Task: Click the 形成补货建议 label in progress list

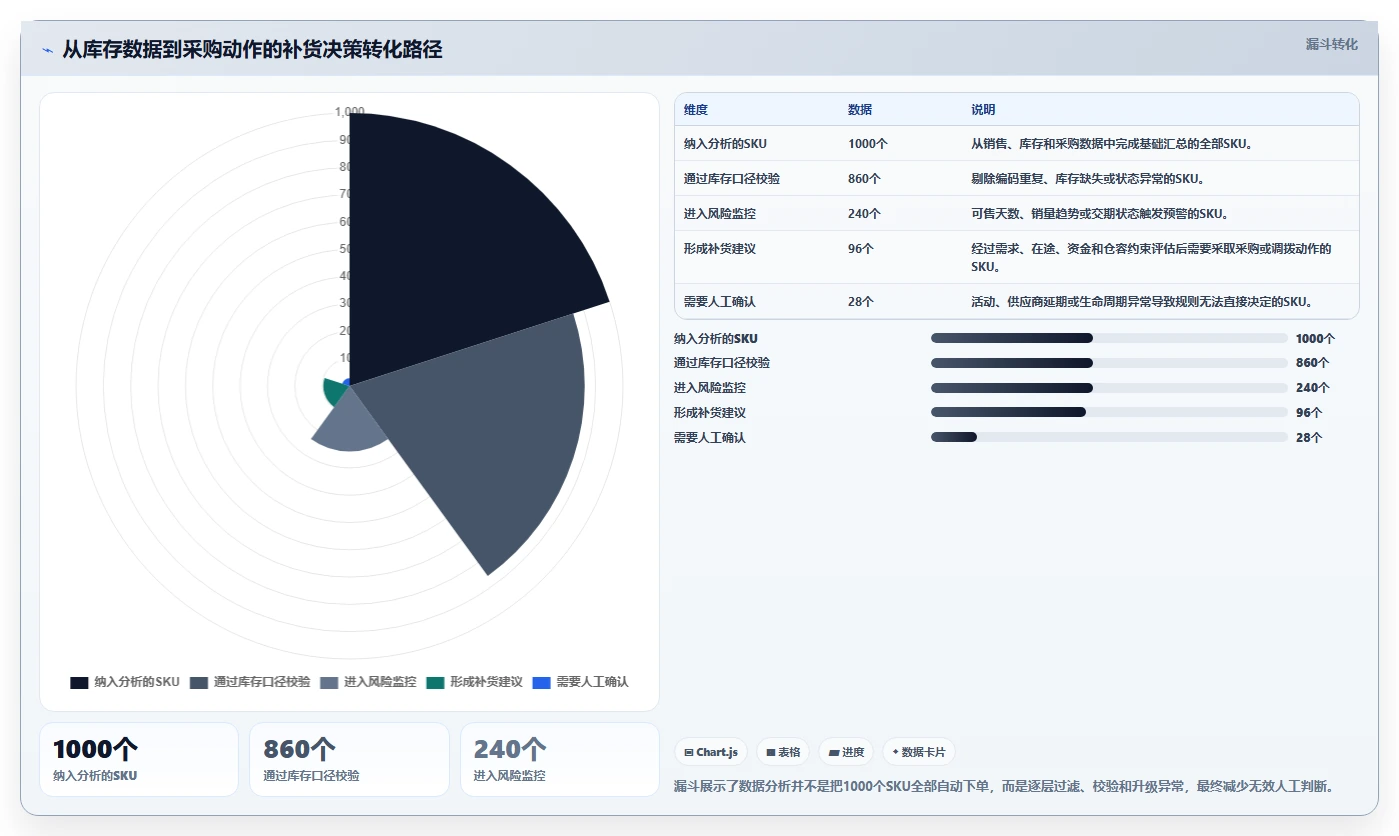Action: [710, 412]
